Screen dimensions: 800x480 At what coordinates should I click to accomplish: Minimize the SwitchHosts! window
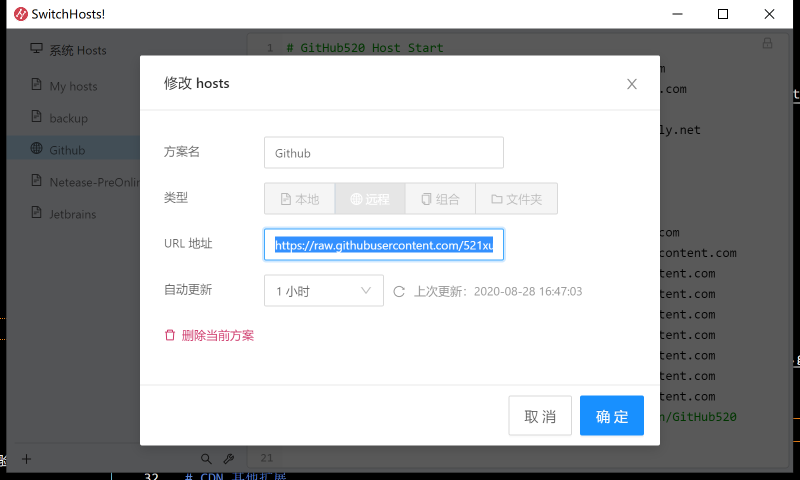(677, 14)
